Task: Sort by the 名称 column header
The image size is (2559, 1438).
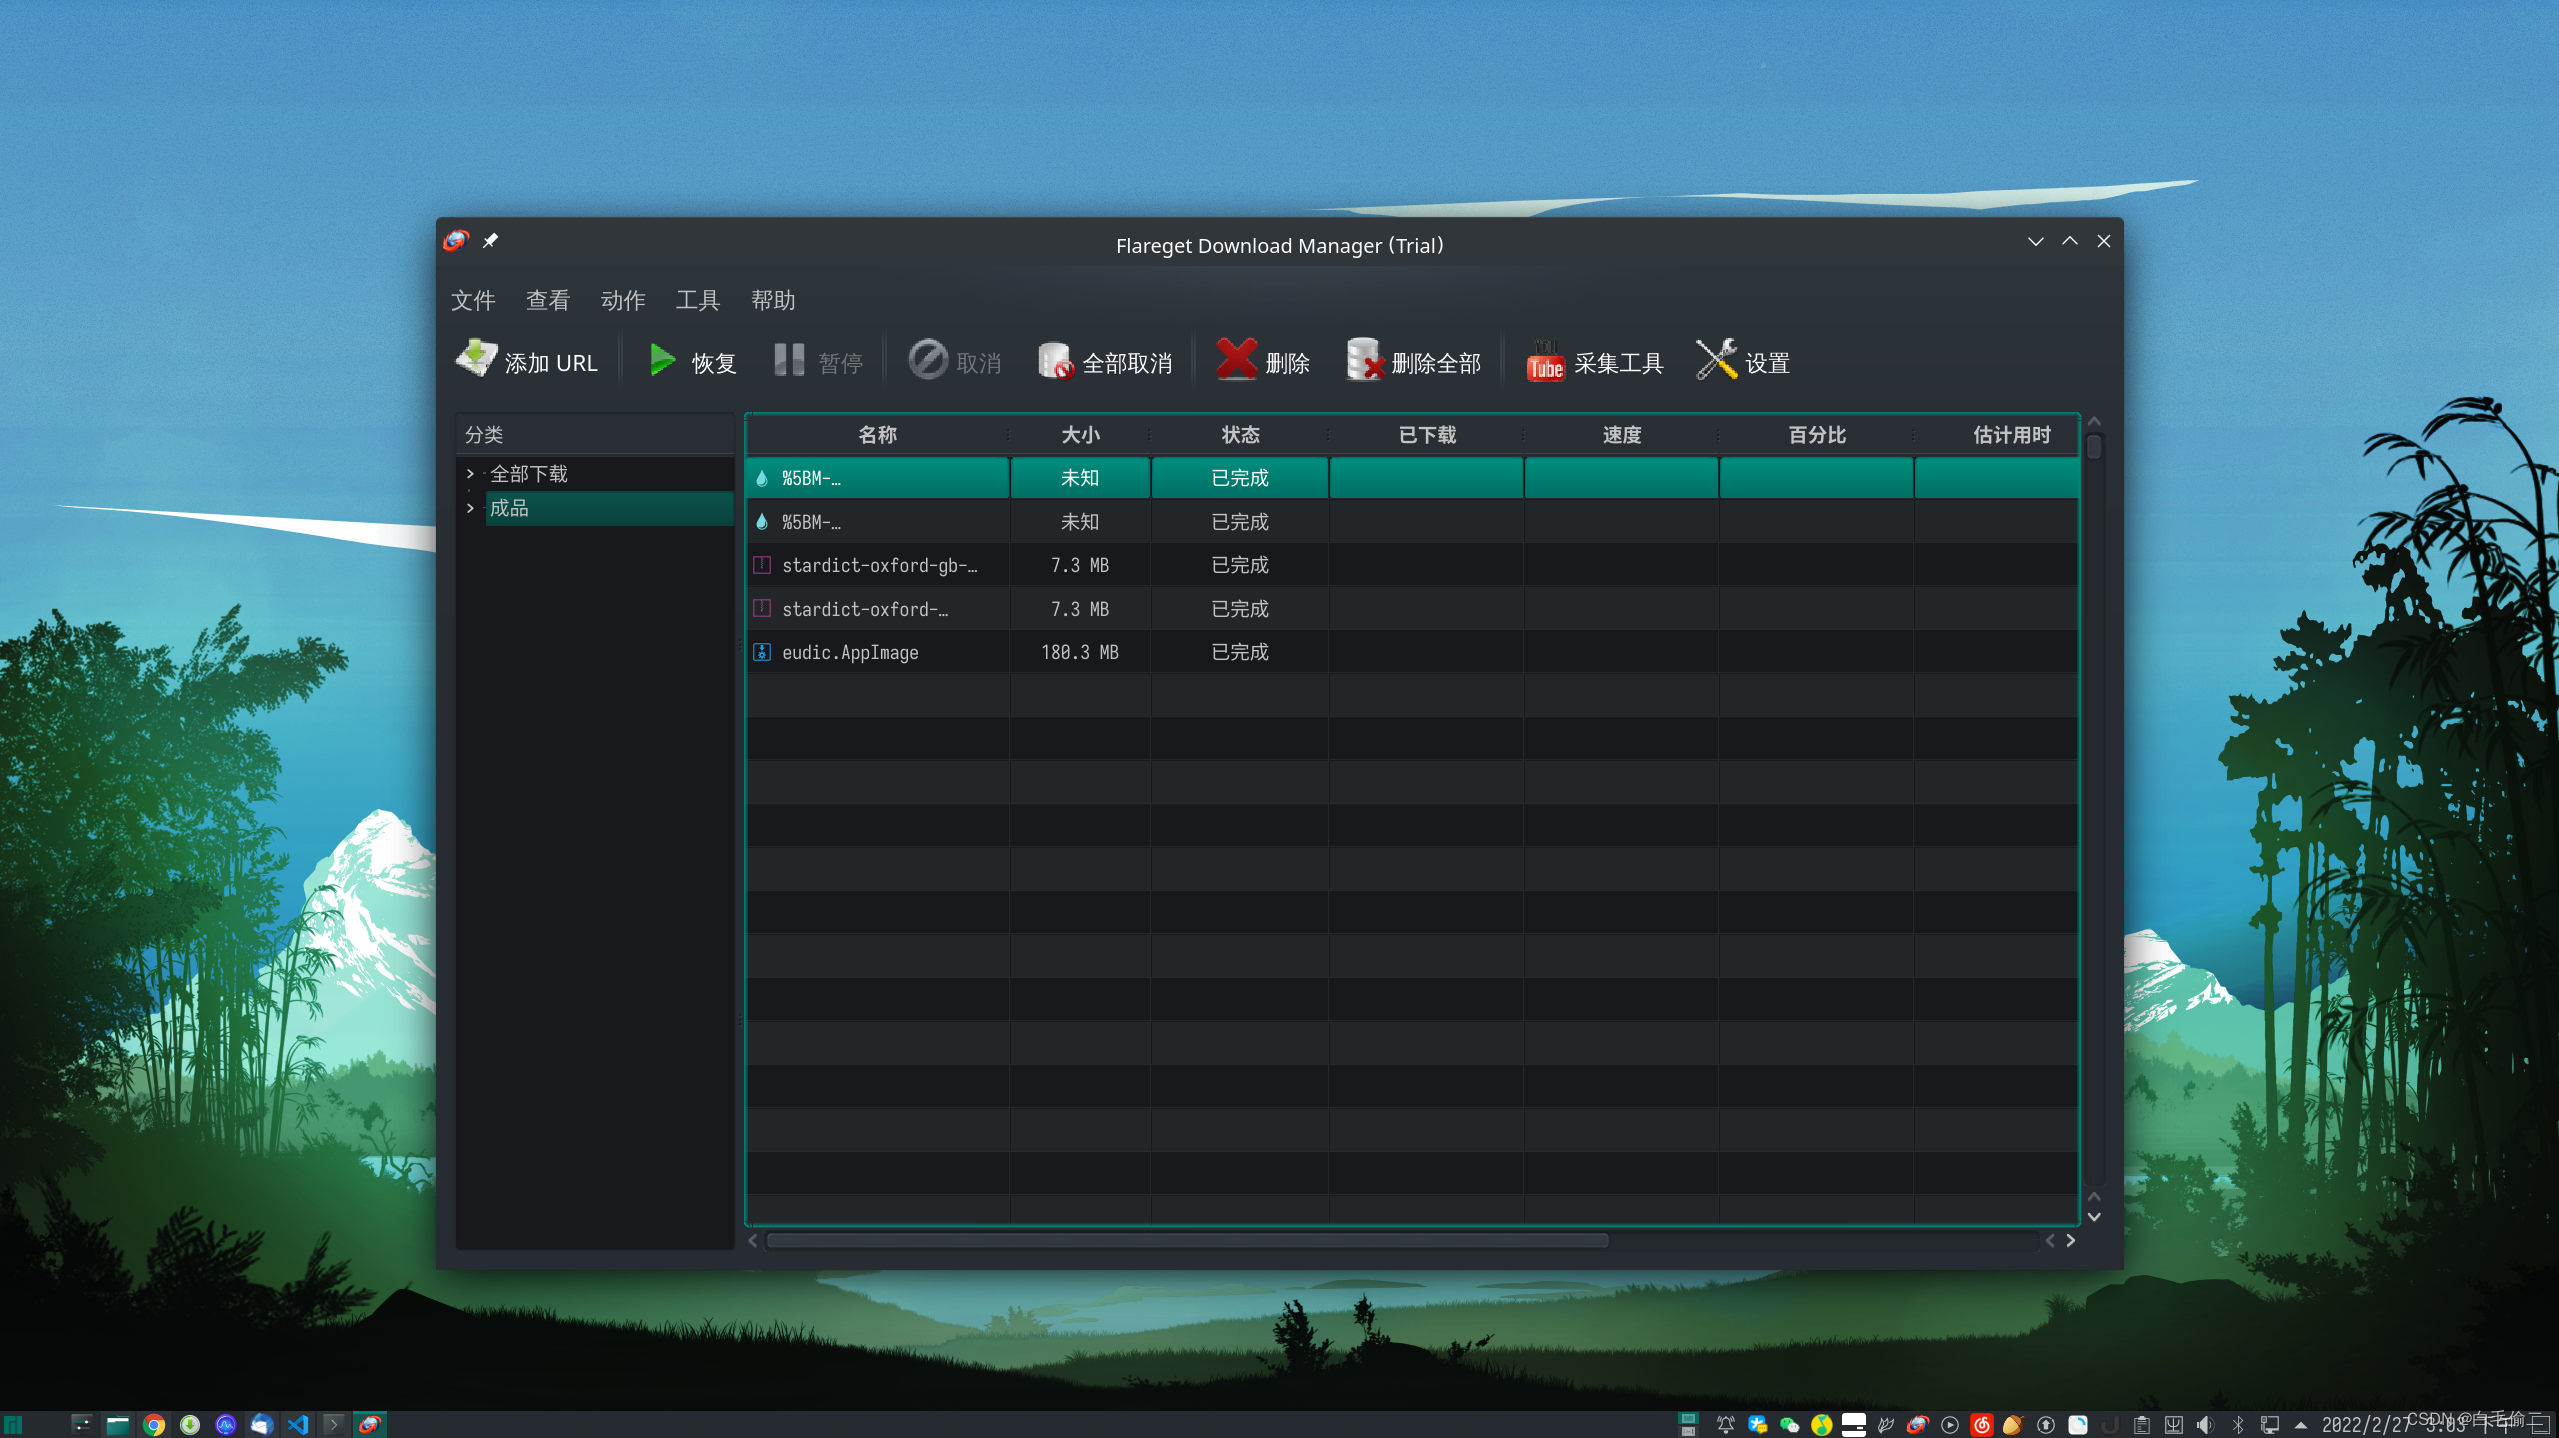Action: tap(877, 435)
